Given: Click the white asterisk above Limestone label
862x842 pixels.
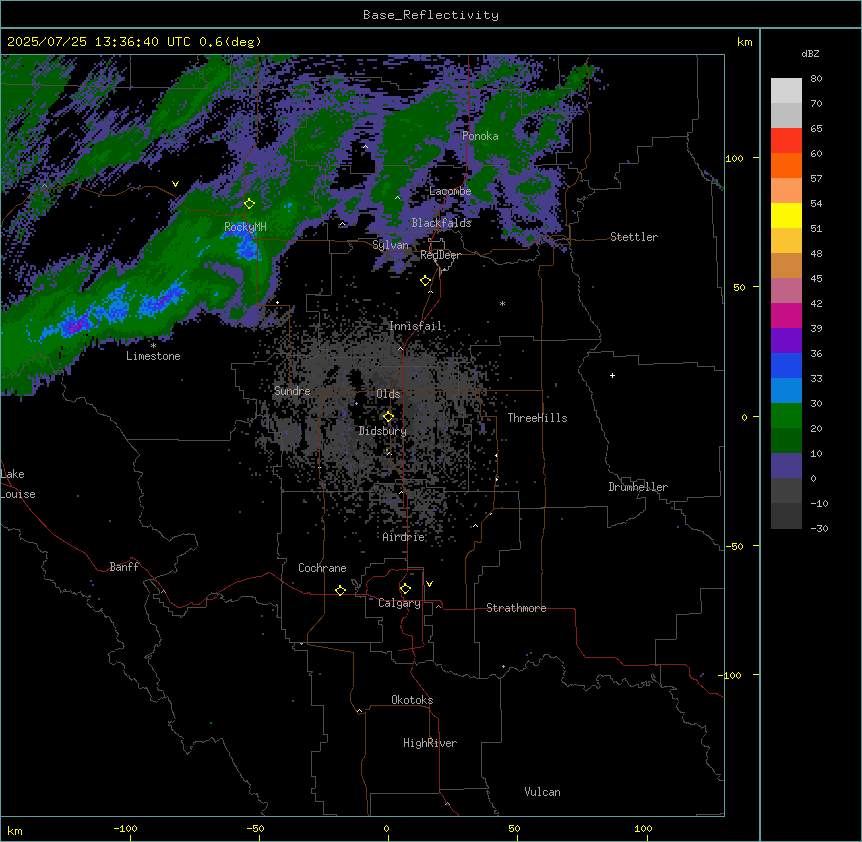Looking at the screenshot, I should coord(153,346).
